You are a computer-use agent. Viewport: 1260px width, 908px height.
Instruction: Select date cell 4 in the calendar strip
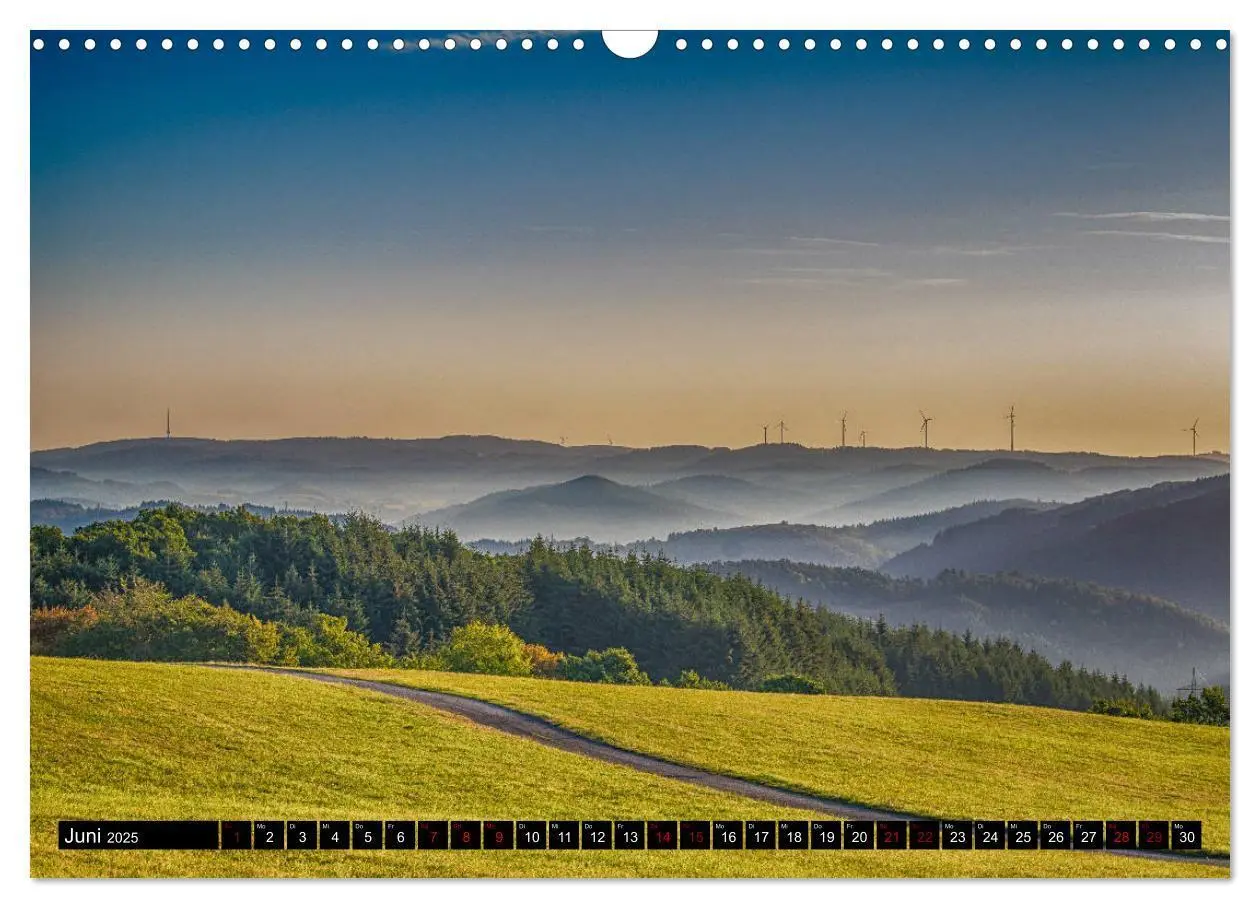click(x=334, y=836)
